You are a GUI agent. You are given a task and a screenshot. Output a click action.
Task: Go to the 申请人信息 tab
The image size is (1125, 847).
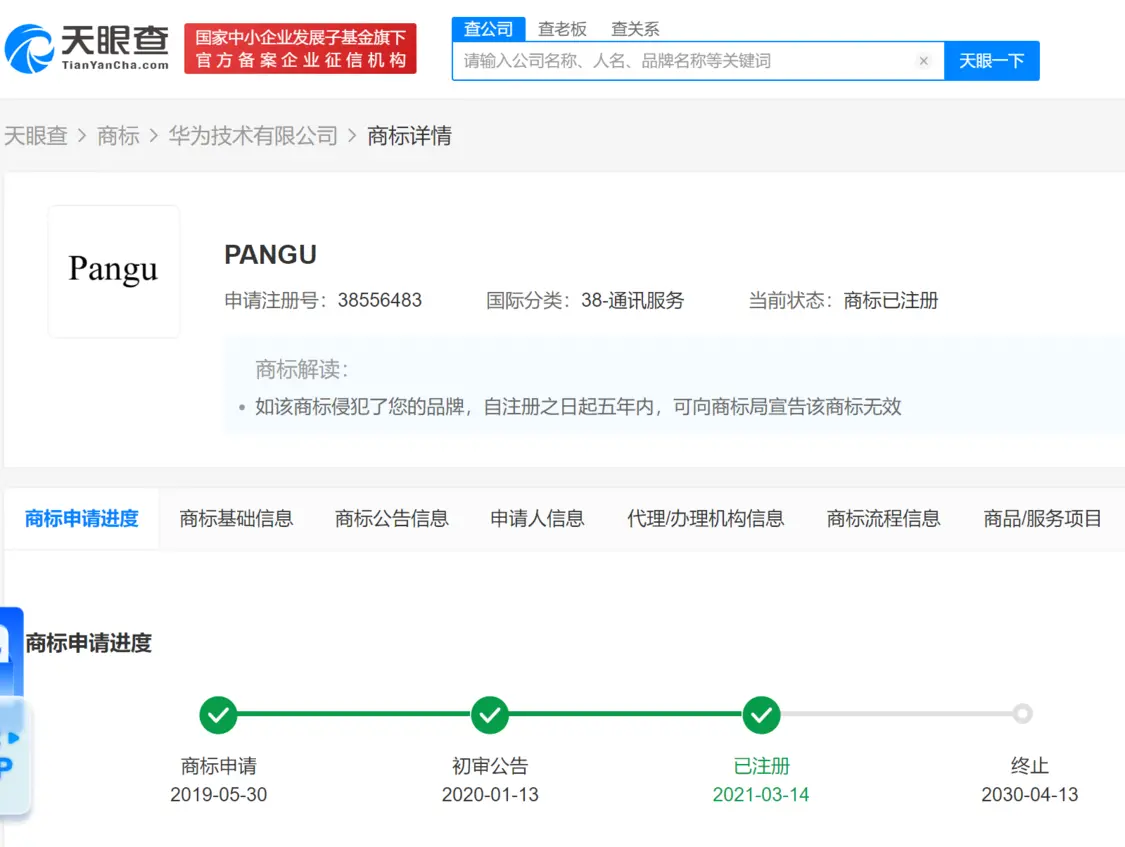[537, 518]
